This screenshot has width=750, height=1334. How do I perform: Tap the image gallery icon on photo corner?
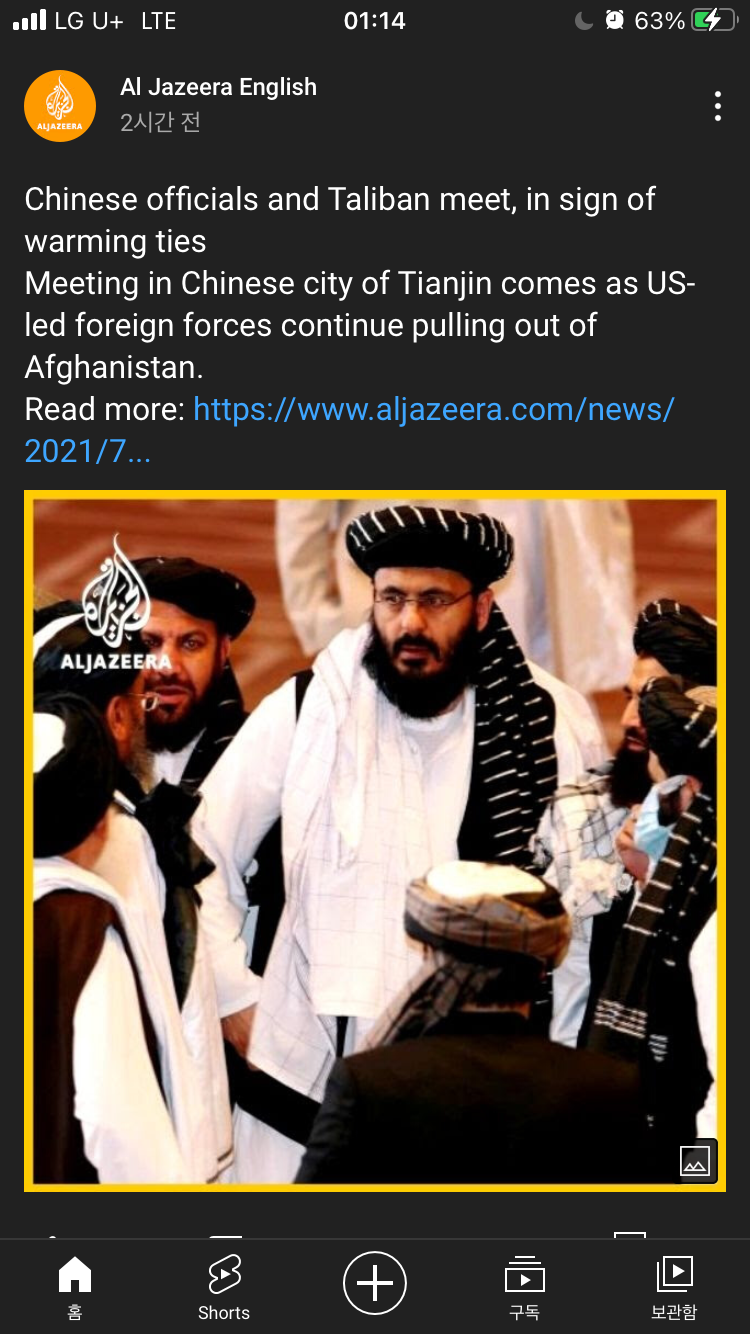pos(695,1160)
